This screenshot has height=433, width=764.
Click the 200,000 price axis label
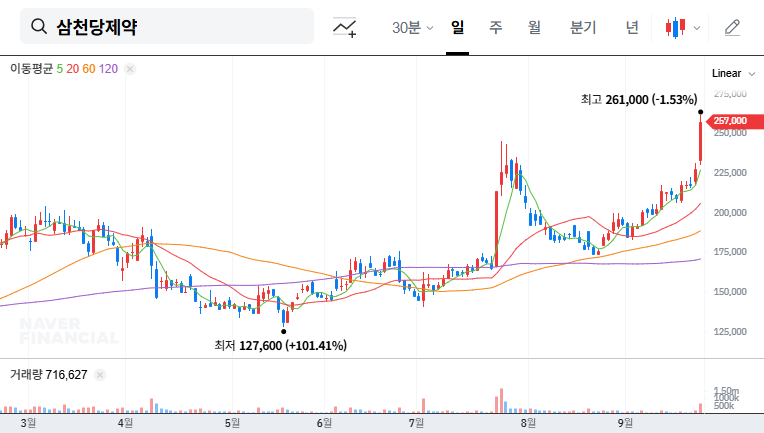click(730, 213)
